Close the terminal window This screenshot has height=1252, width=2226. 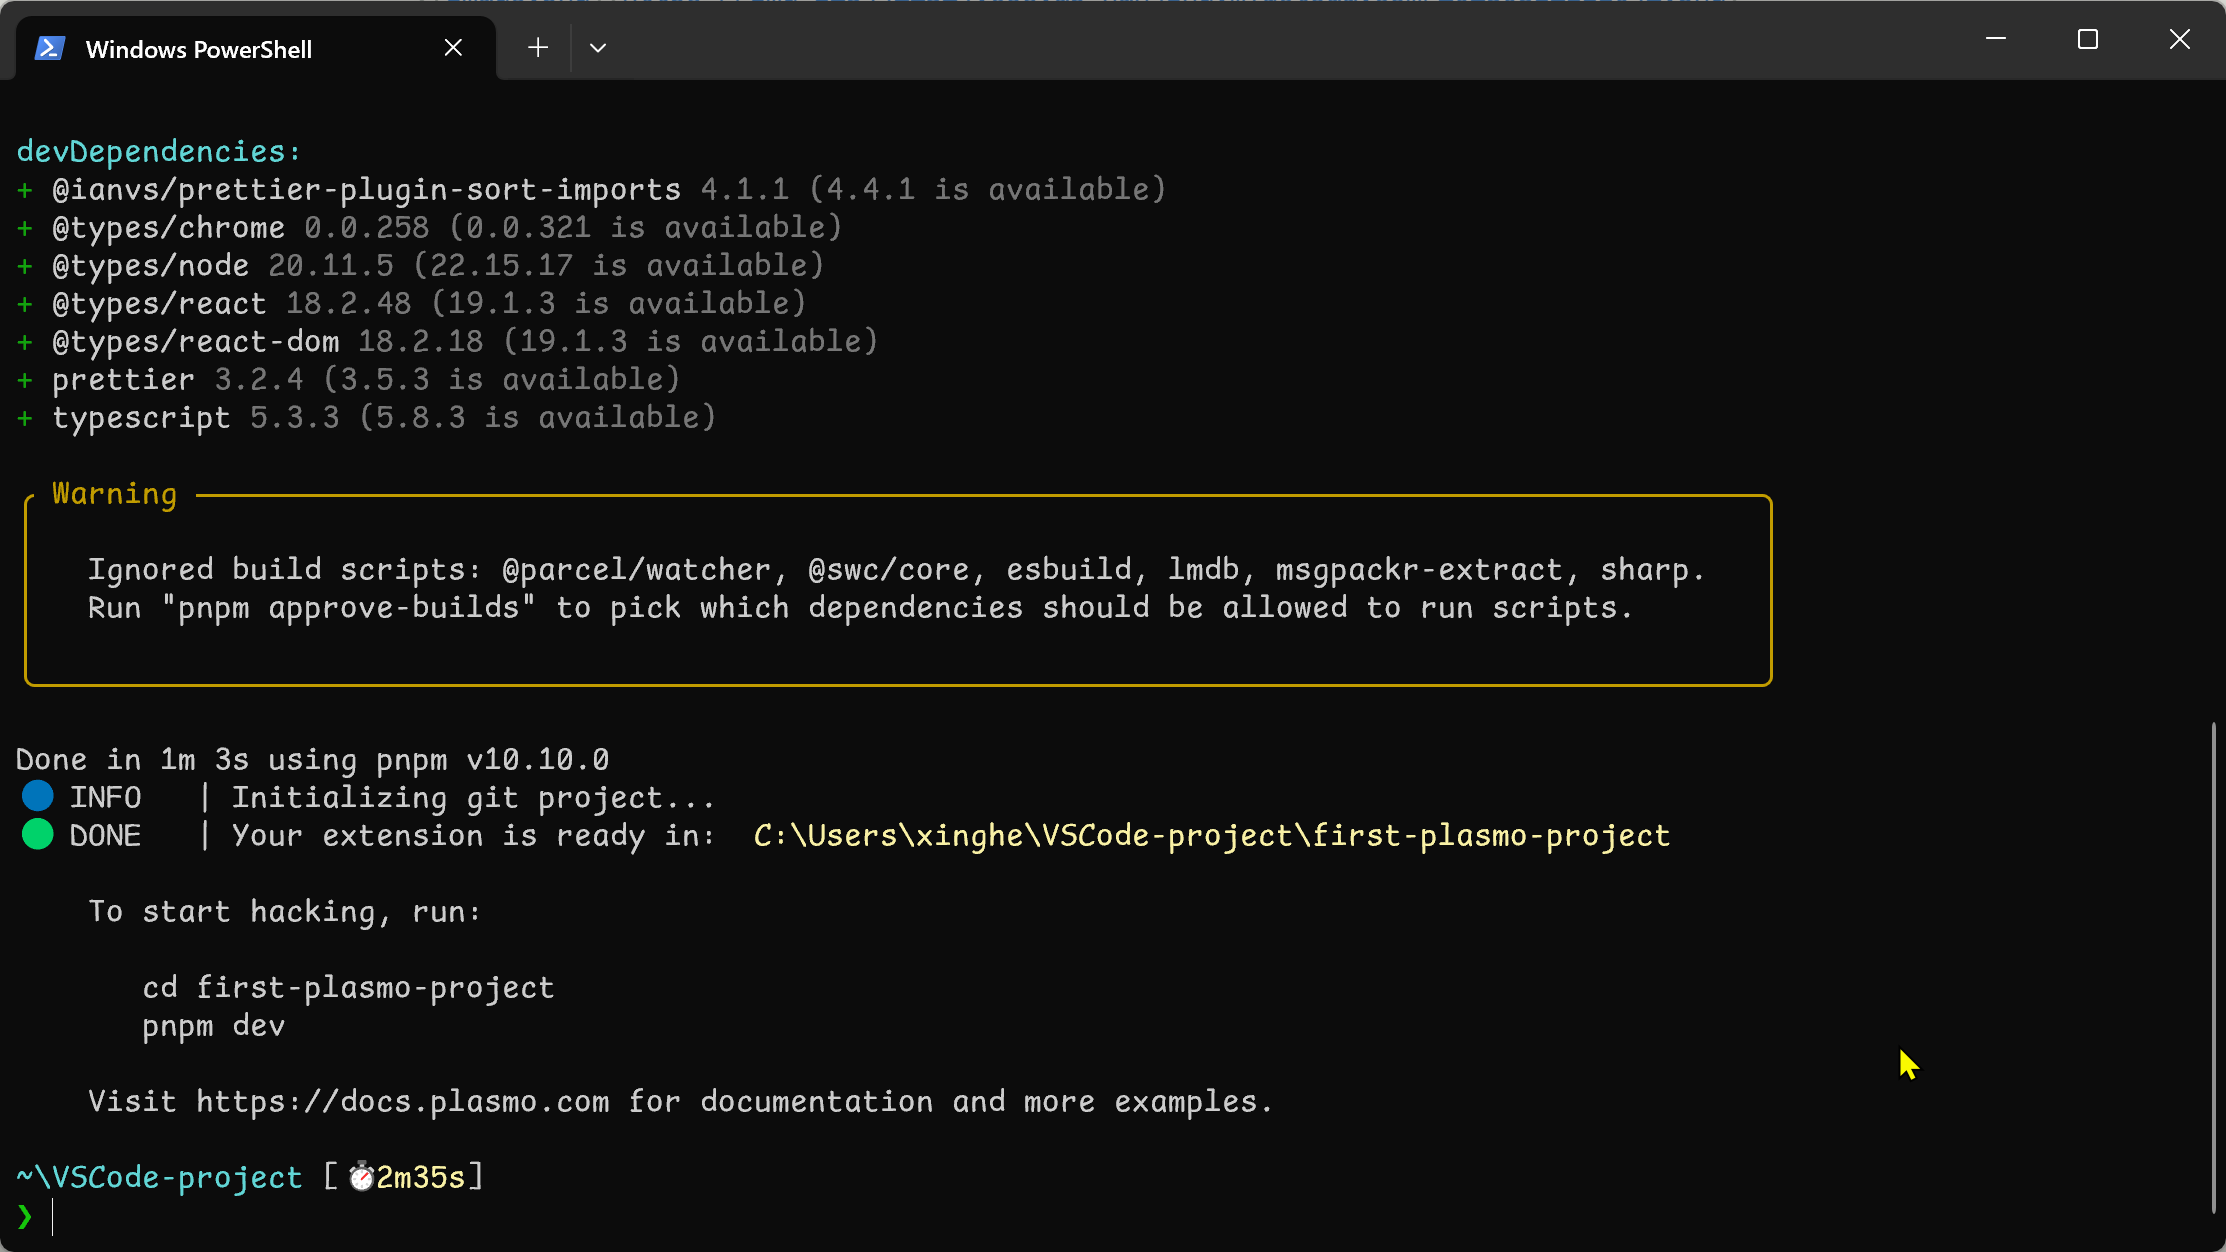point(2180,39)
